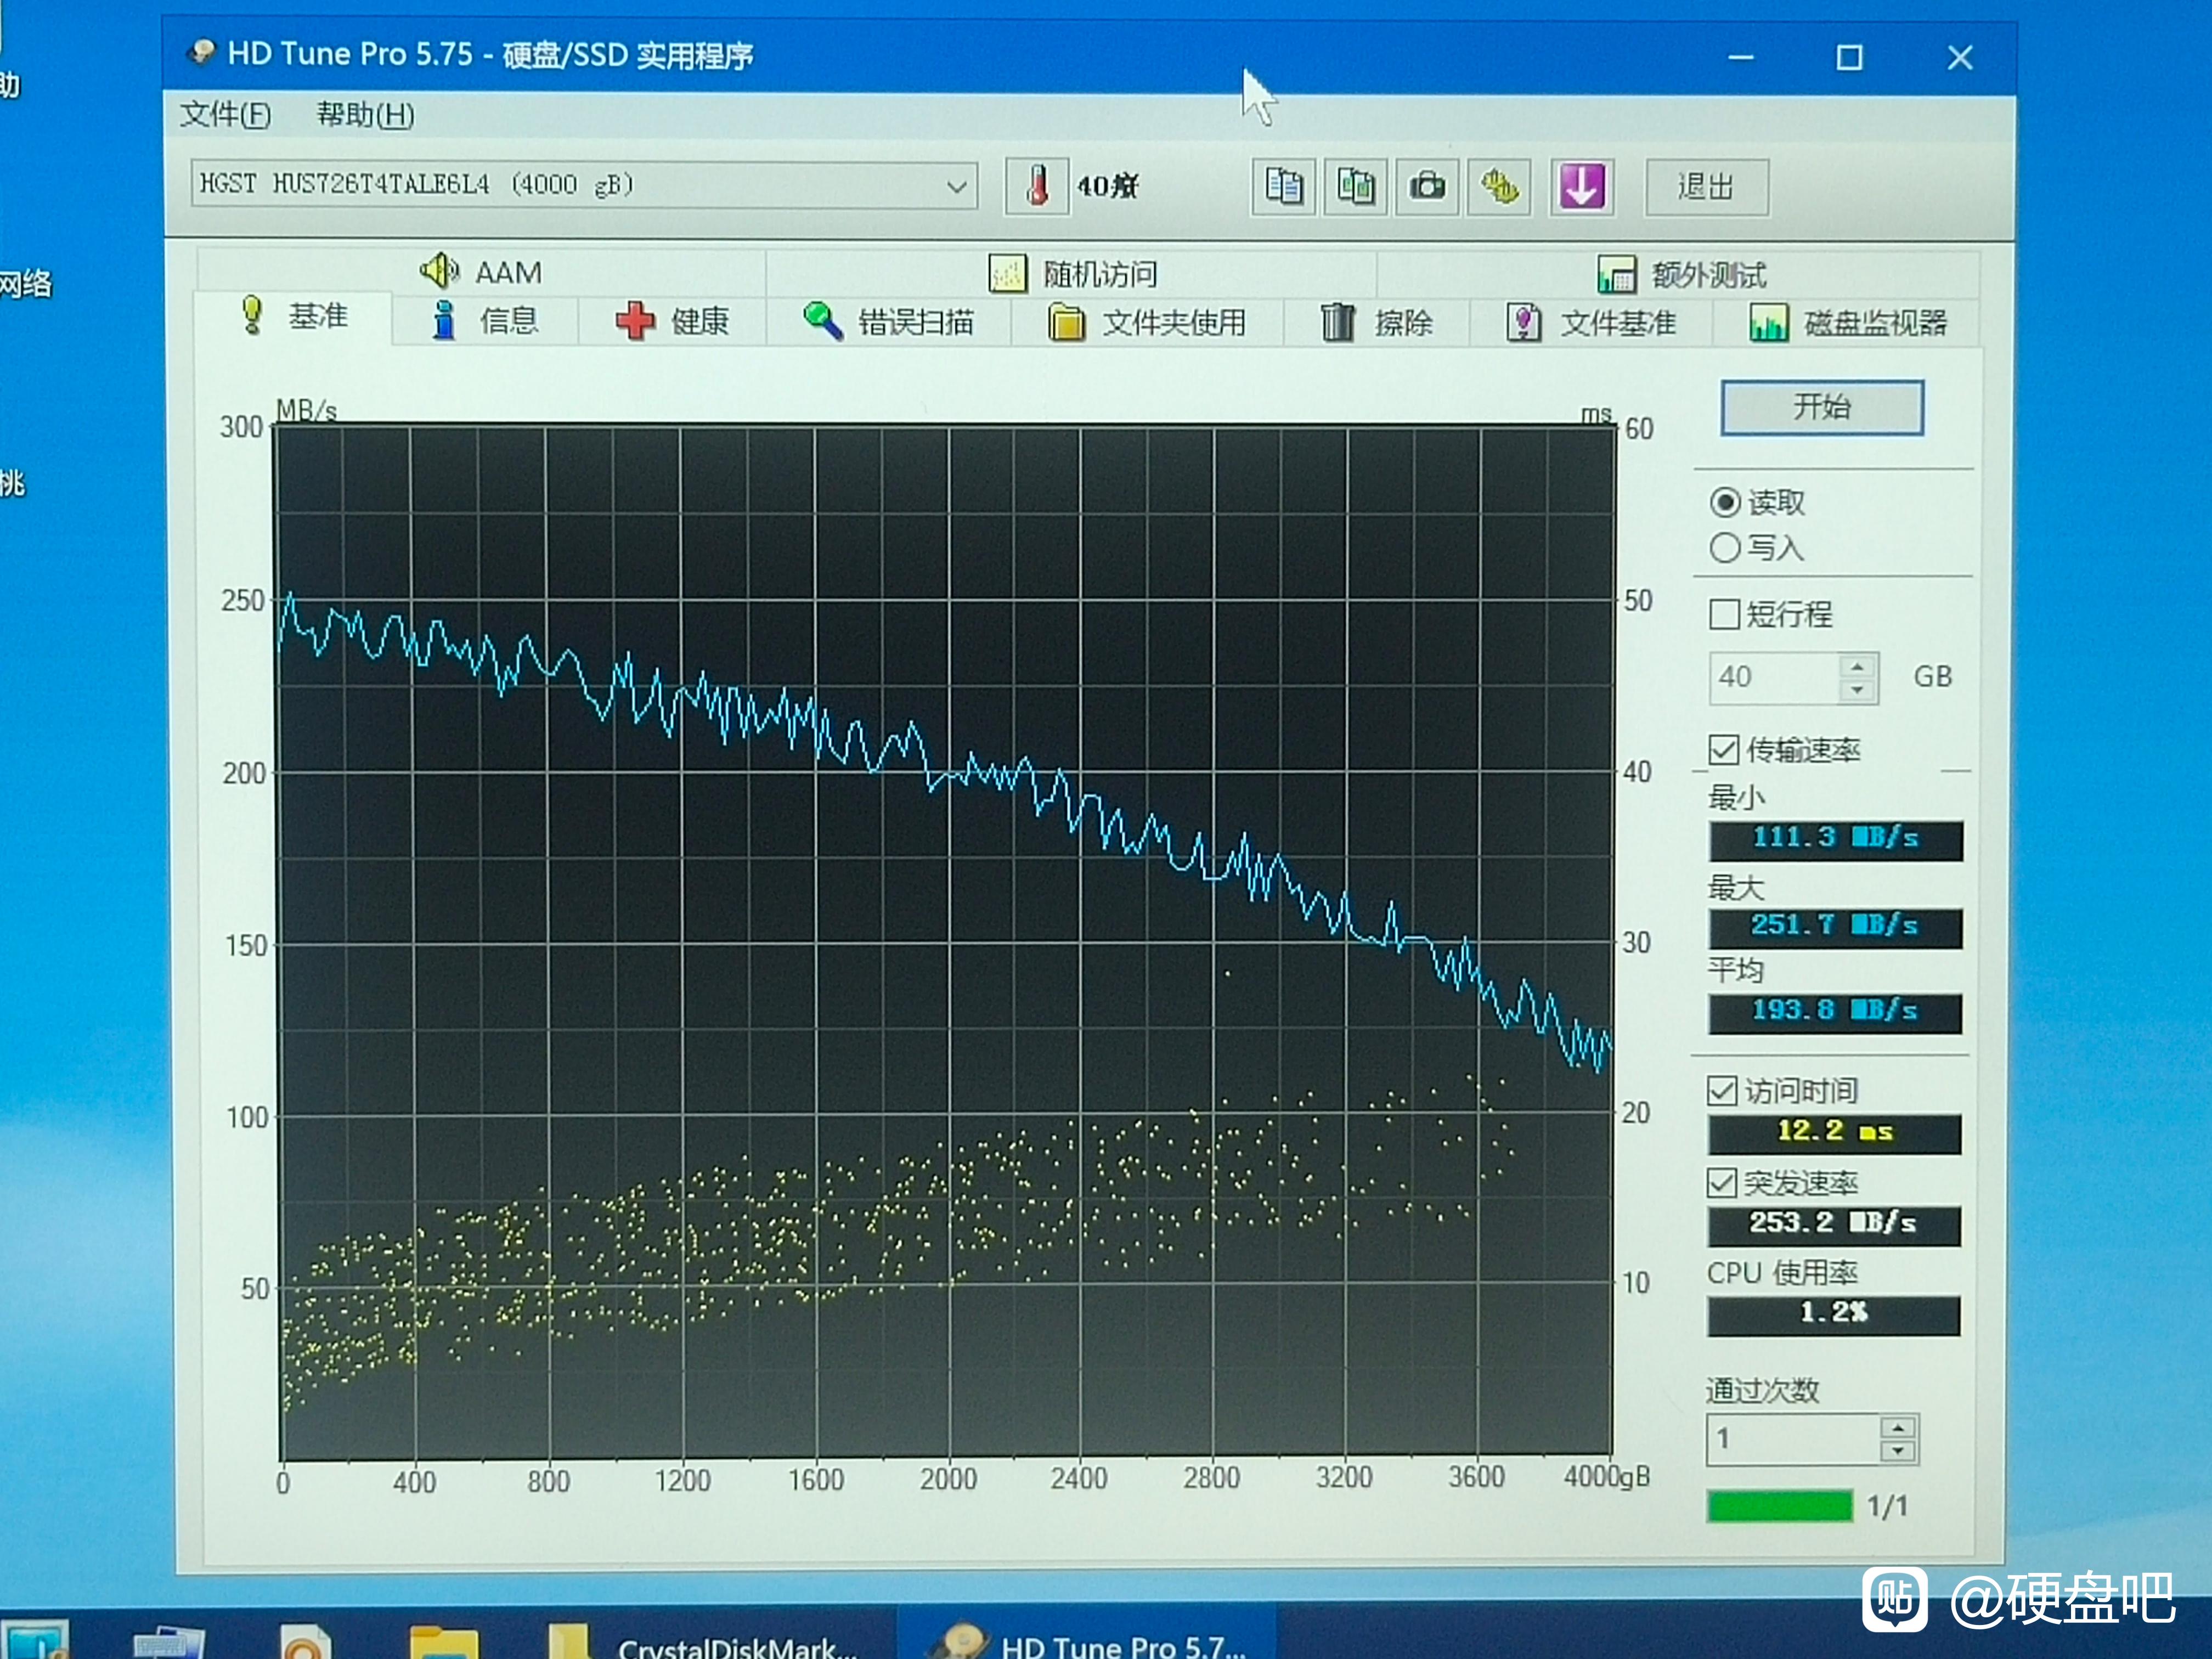Click the 通过次数 pass count input field
This screenshot has height=1659, width=2212.
[1793, 1439]
